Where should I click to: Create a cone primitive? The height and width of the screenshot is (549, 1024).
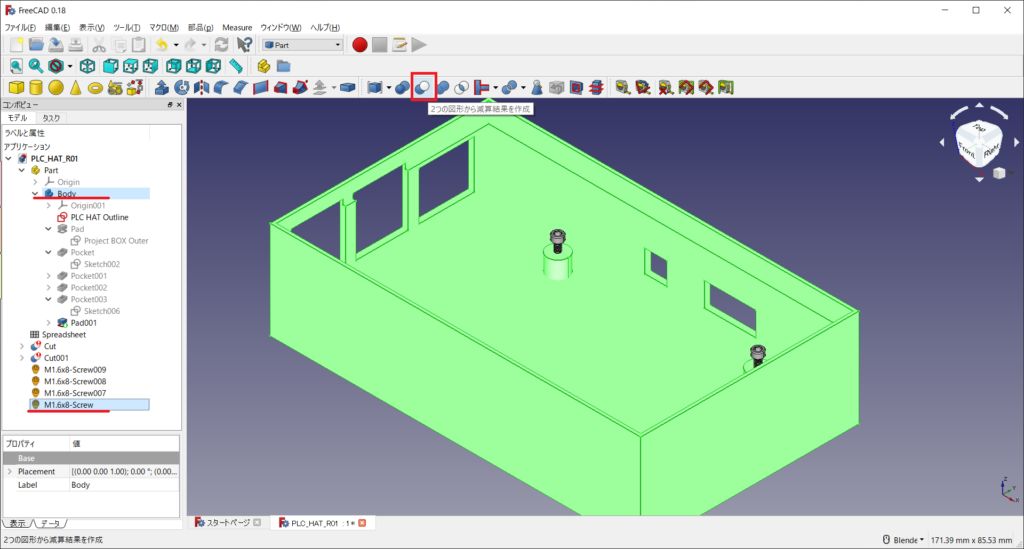pos(75,88)
